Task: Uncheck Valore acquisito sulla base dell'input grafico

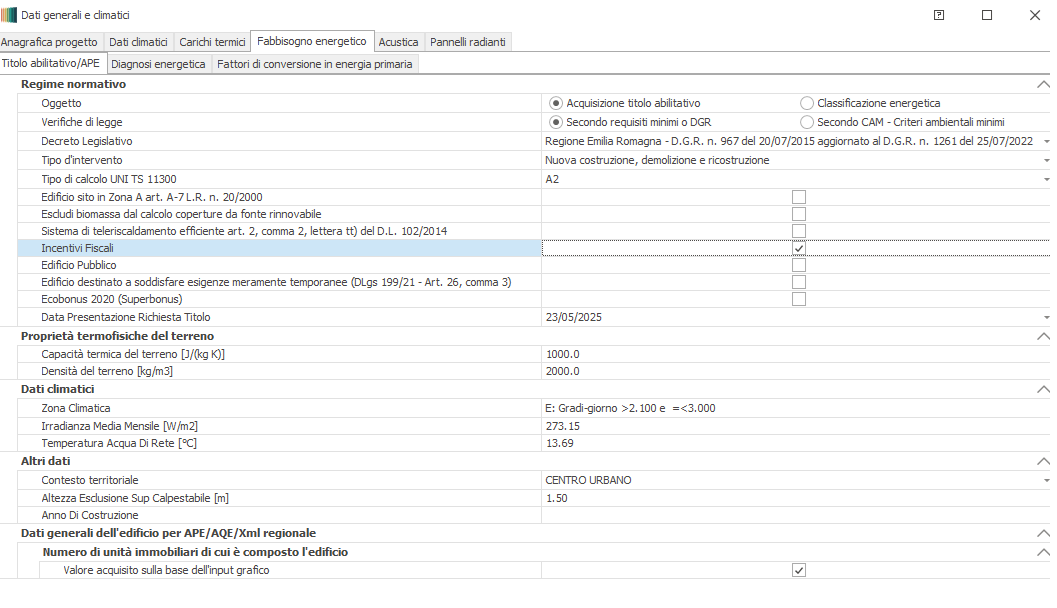Action: coord(798,570)
